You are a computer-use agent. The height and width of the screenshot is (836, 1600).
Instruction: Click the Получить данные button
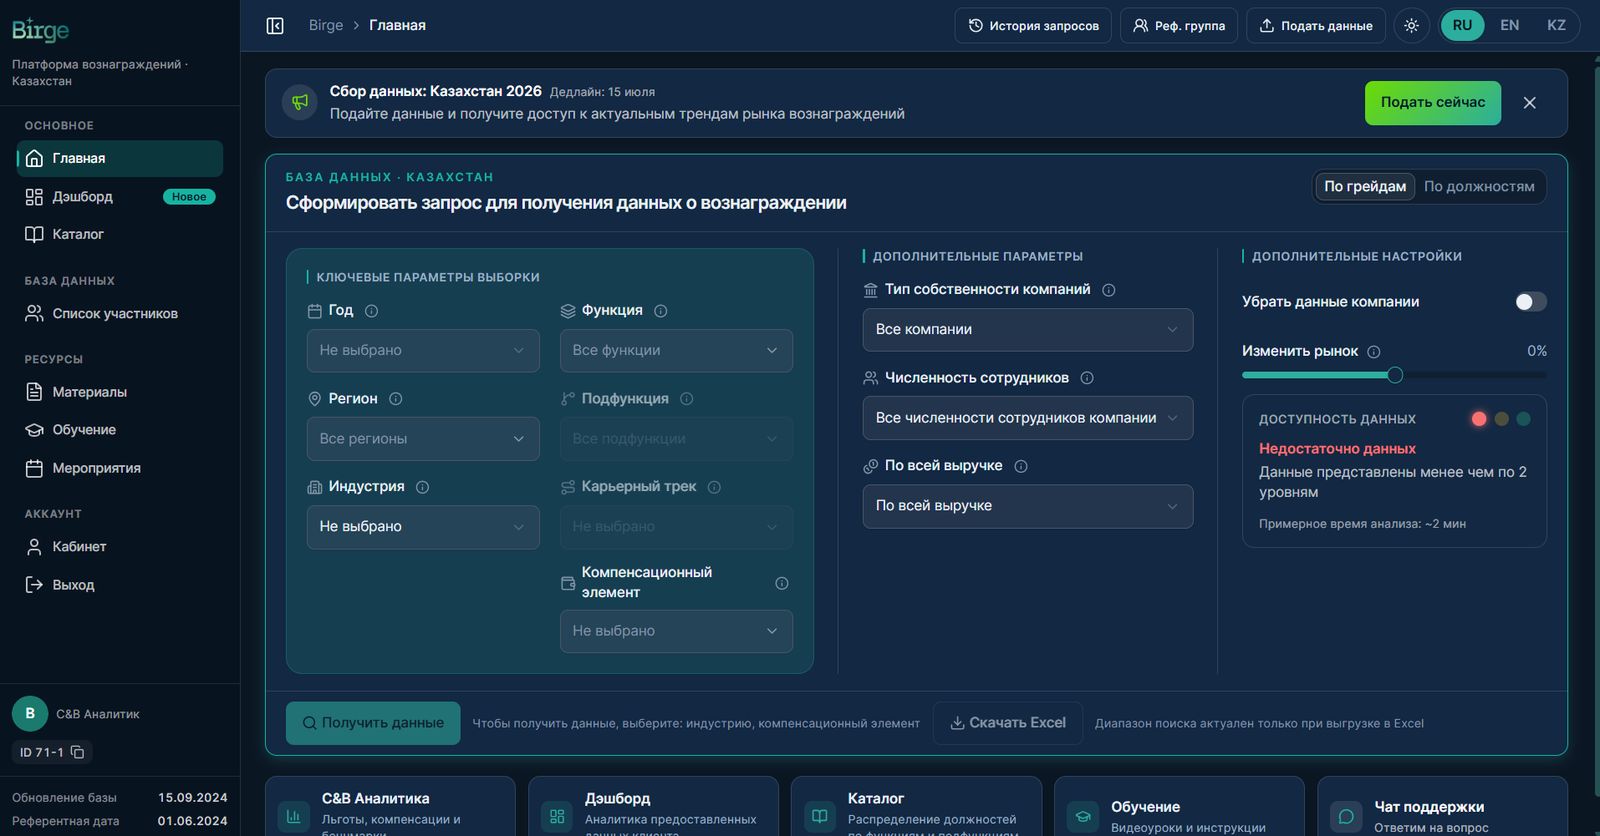coord(373,723)
